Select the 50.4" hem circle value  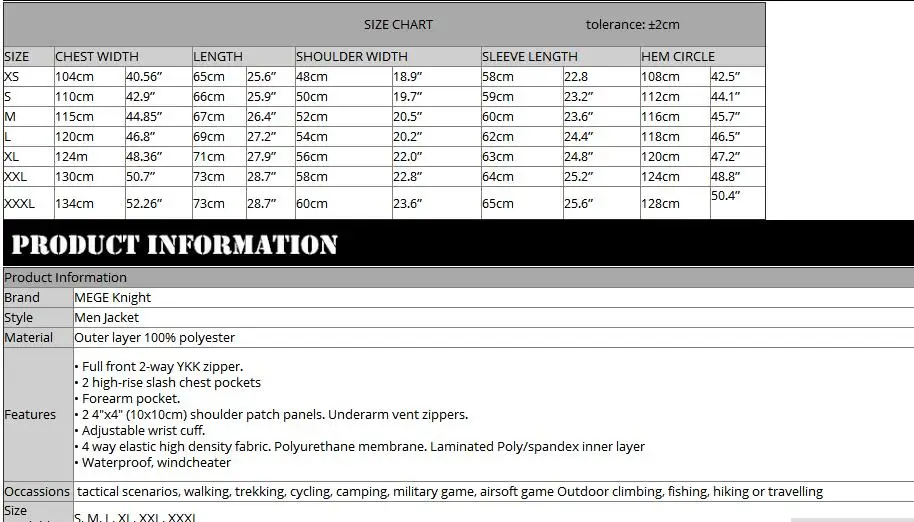(725, 196)
